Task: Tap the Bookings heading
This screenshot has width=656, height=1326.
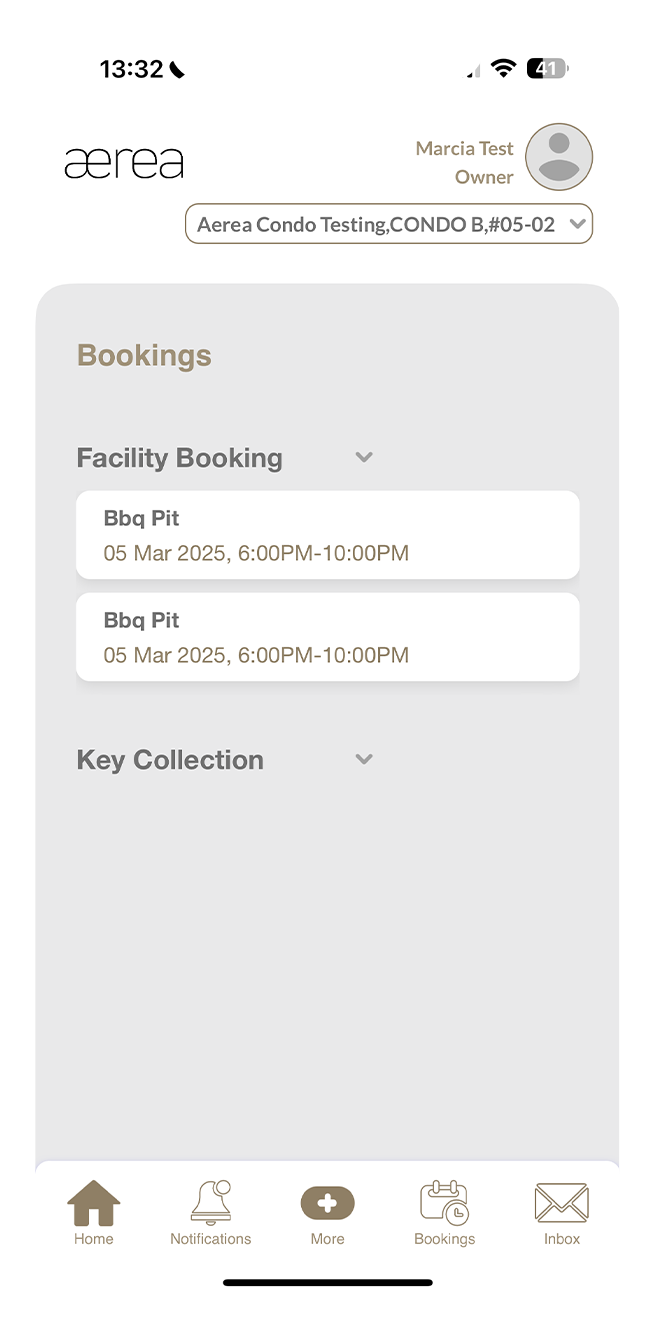Action: coord(143,355)
